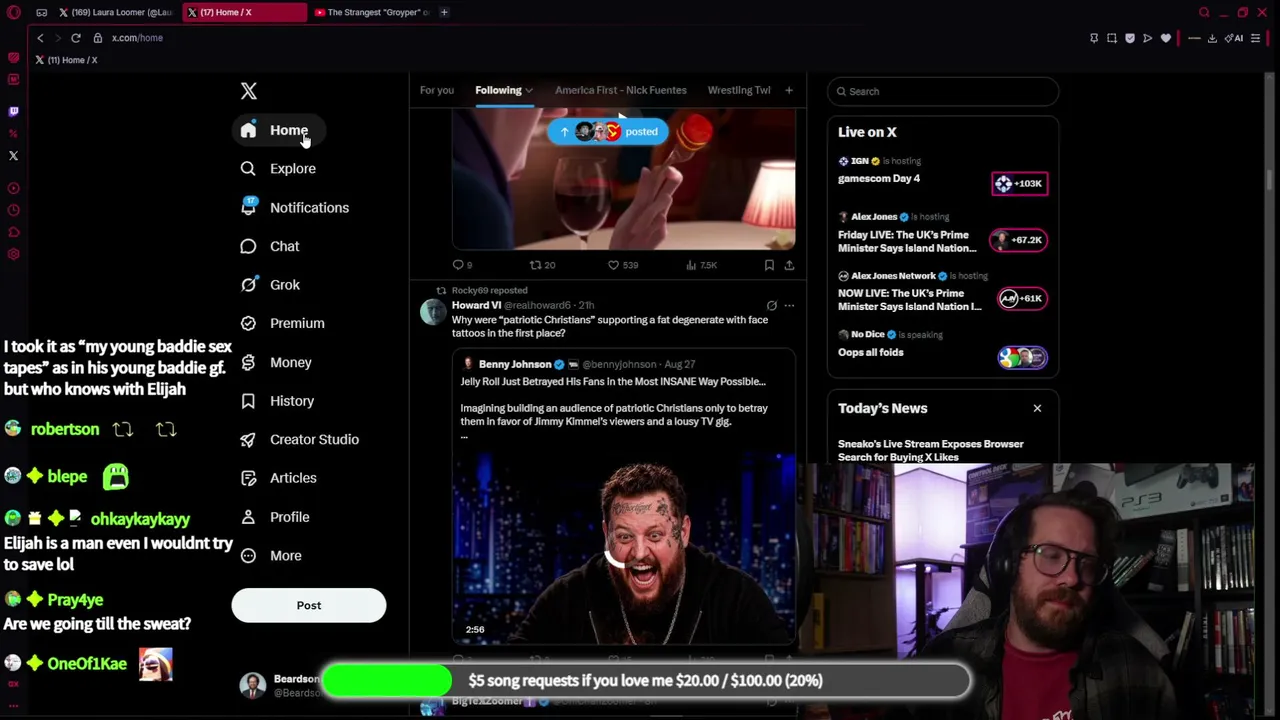
Task: Click the white Post button
Action: tap(308, 605)
